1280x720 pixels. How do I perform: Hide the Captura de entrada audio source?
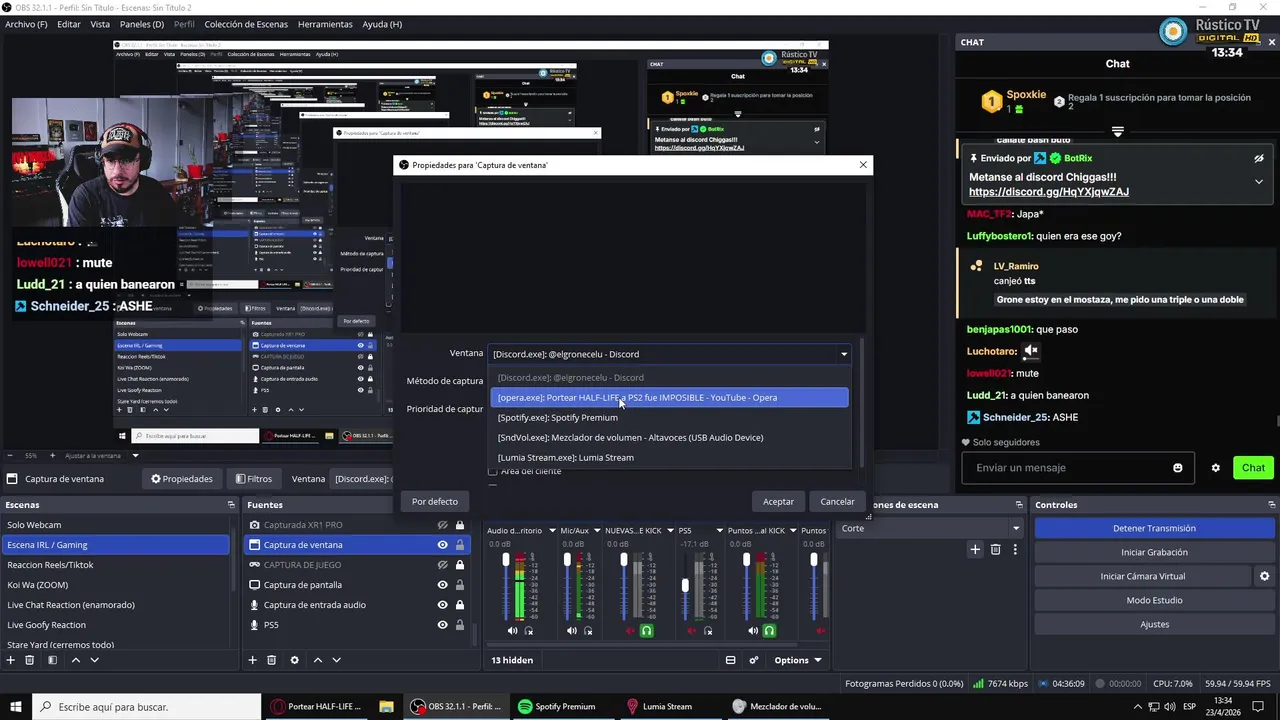click(x=442, y=605)
